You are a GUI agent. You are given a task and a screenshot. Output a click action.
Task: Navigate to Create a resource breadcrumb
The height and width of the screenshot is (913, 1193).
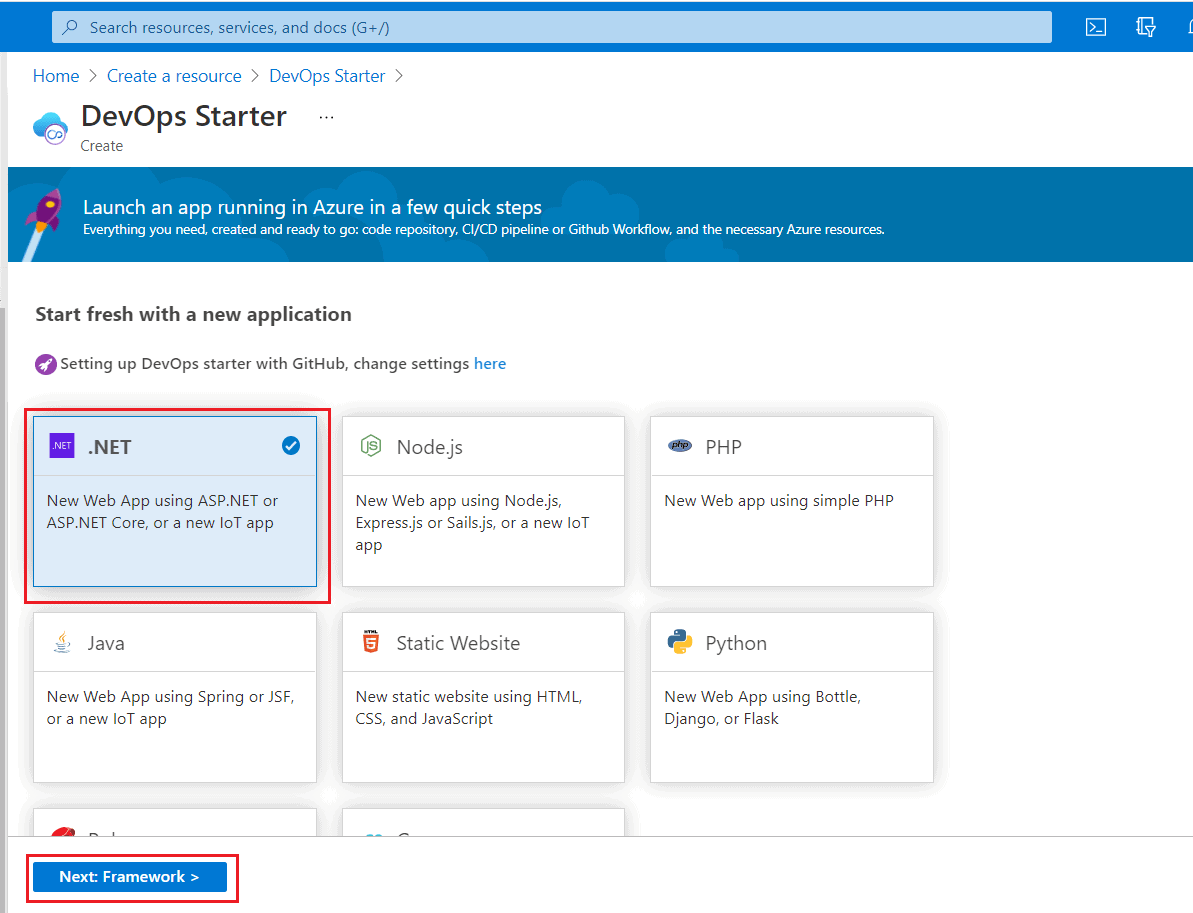point(174,76)
